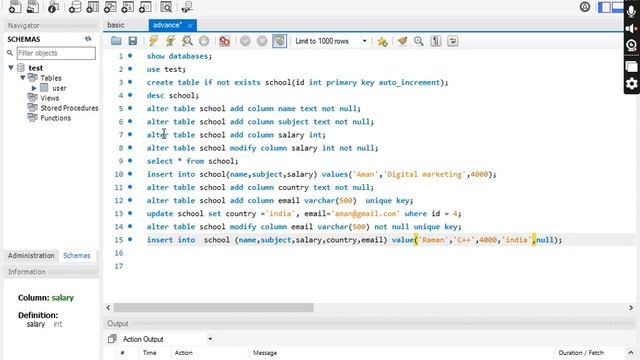Open the object inspector info icon
Image resolution: width=640 pixels, height=360 pixels.
pos(53,7)
